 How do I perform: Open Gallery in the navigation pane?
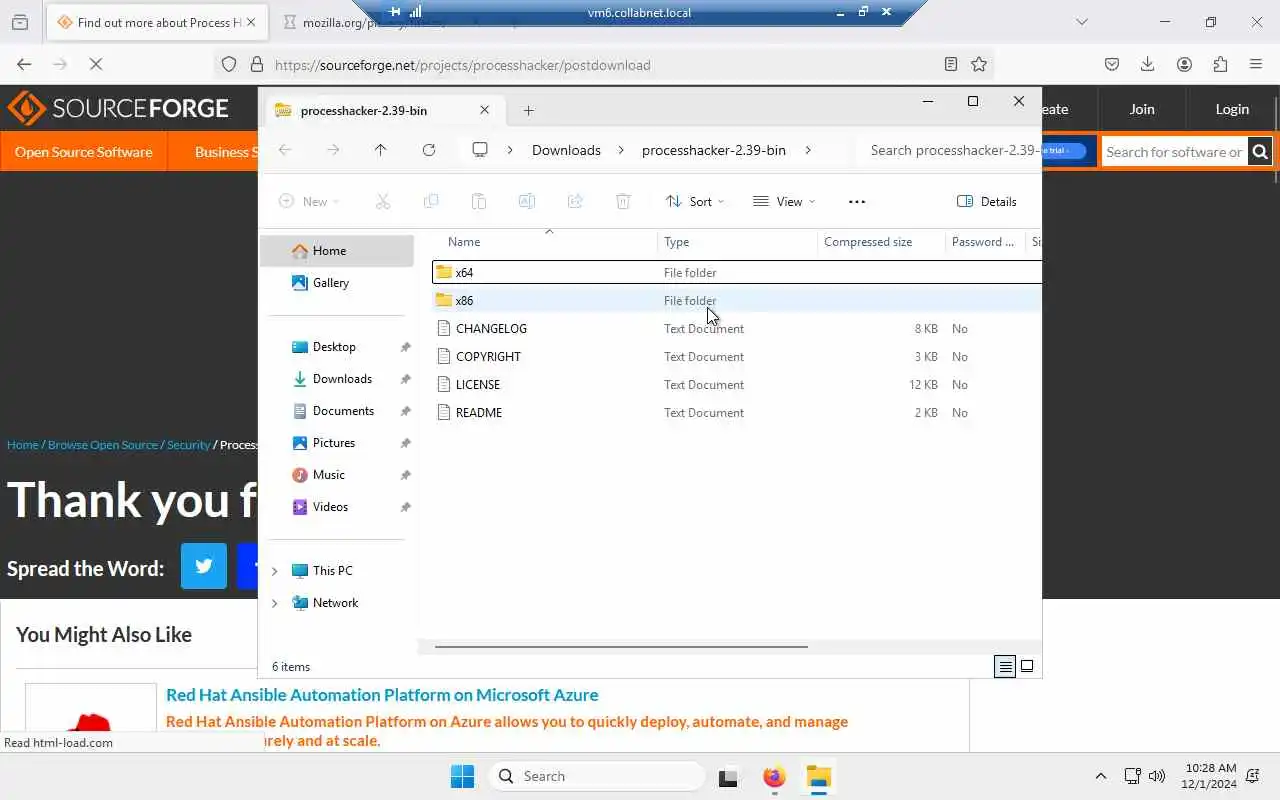click(337, 283)
